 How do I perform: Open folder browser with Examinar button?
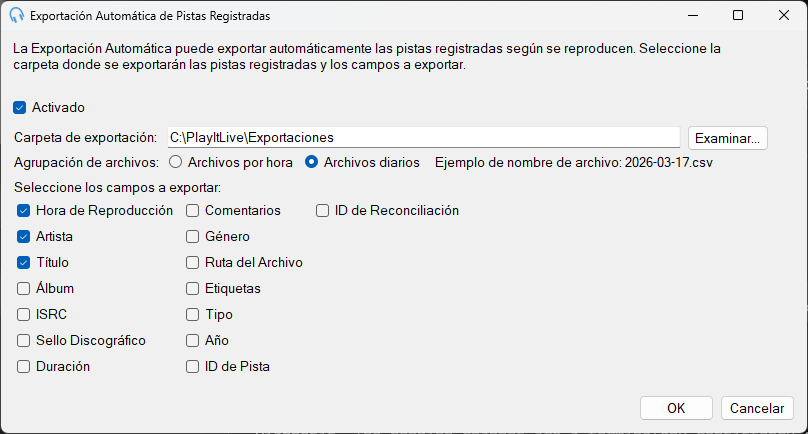pyautogui.click(x=728, y=138)
